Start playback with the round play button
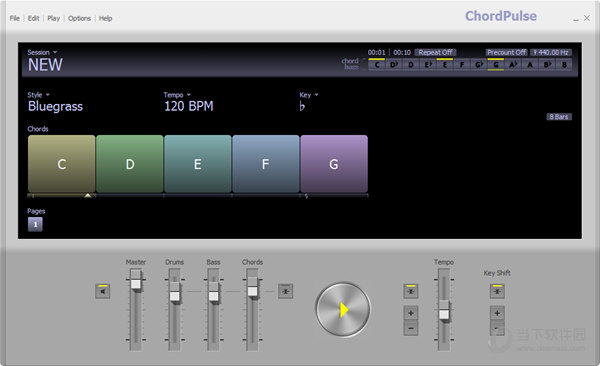 [x=343, y=309]
